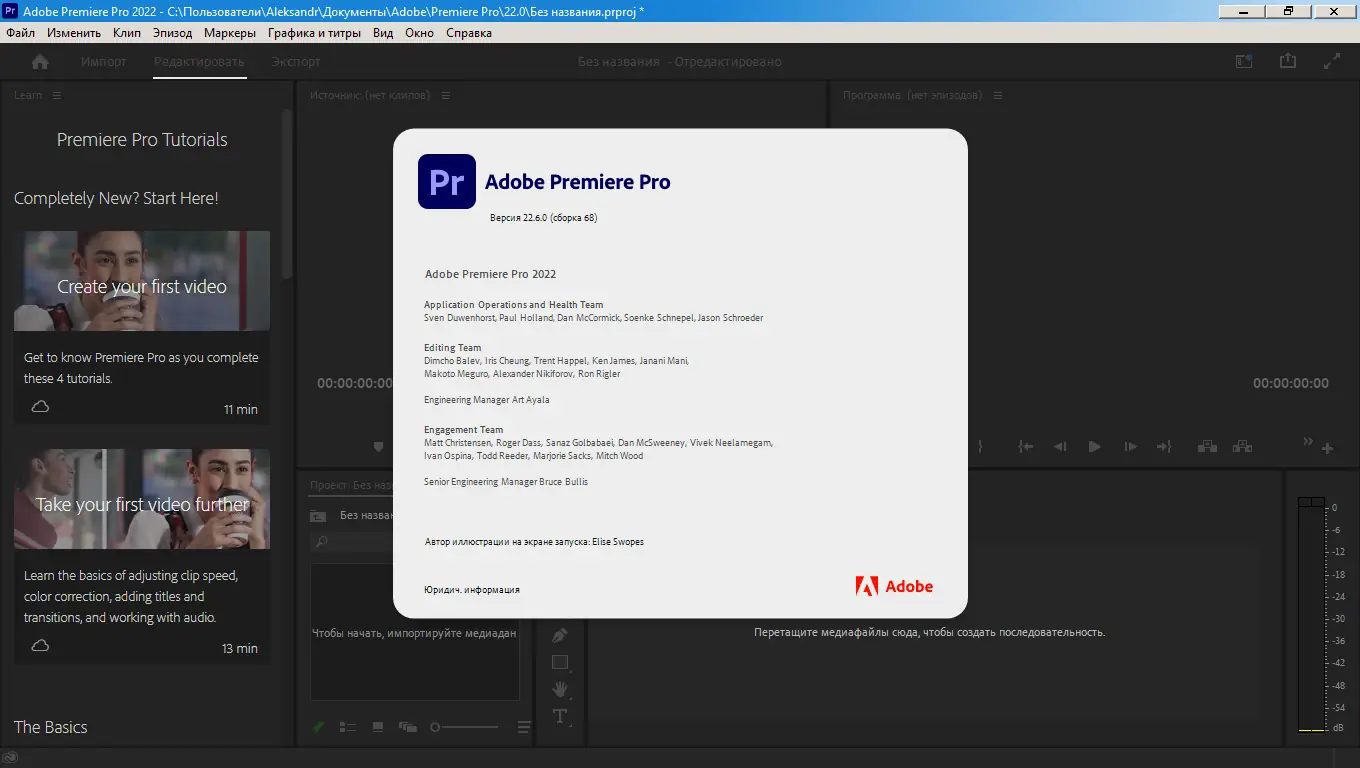
Task: Open the Окно menu
Action: 420,33
